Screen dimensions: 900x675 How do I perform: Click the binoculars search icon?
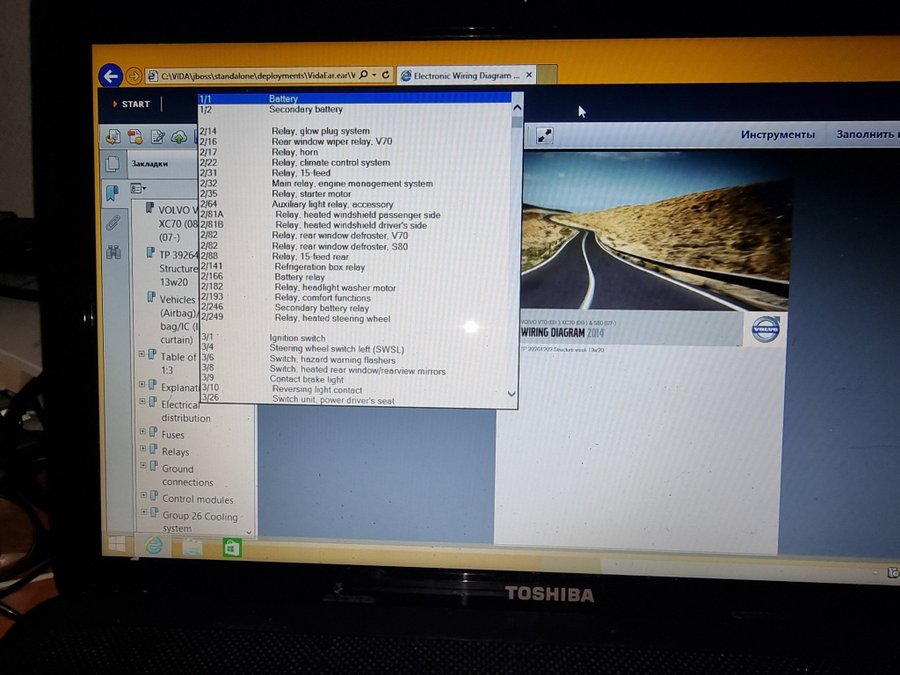pyautogui.click(x=113, y=252)
